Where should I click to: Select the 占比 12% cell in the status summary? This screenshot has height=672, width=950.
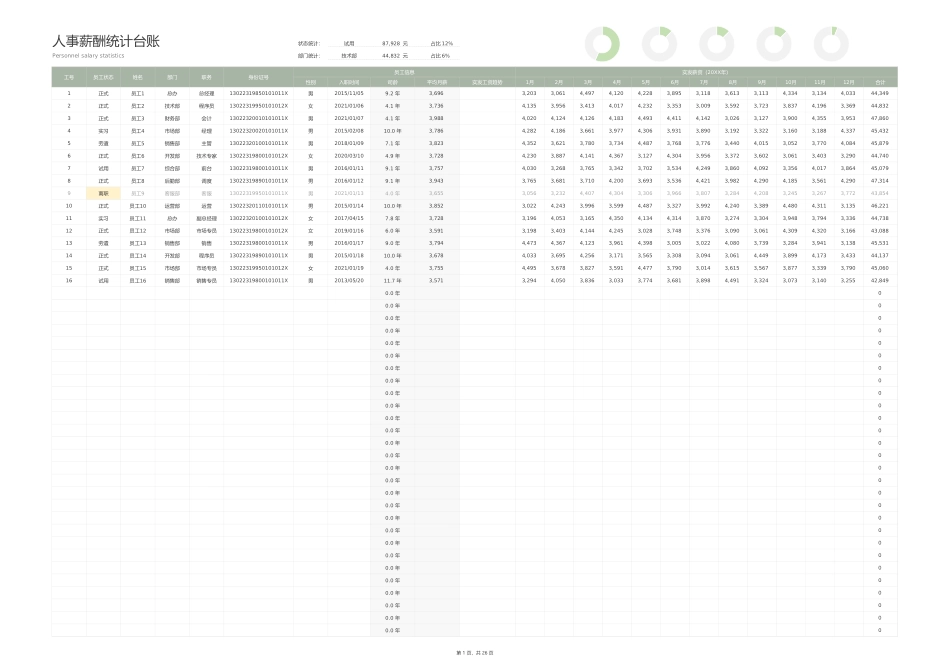click(x=441, y=44)
